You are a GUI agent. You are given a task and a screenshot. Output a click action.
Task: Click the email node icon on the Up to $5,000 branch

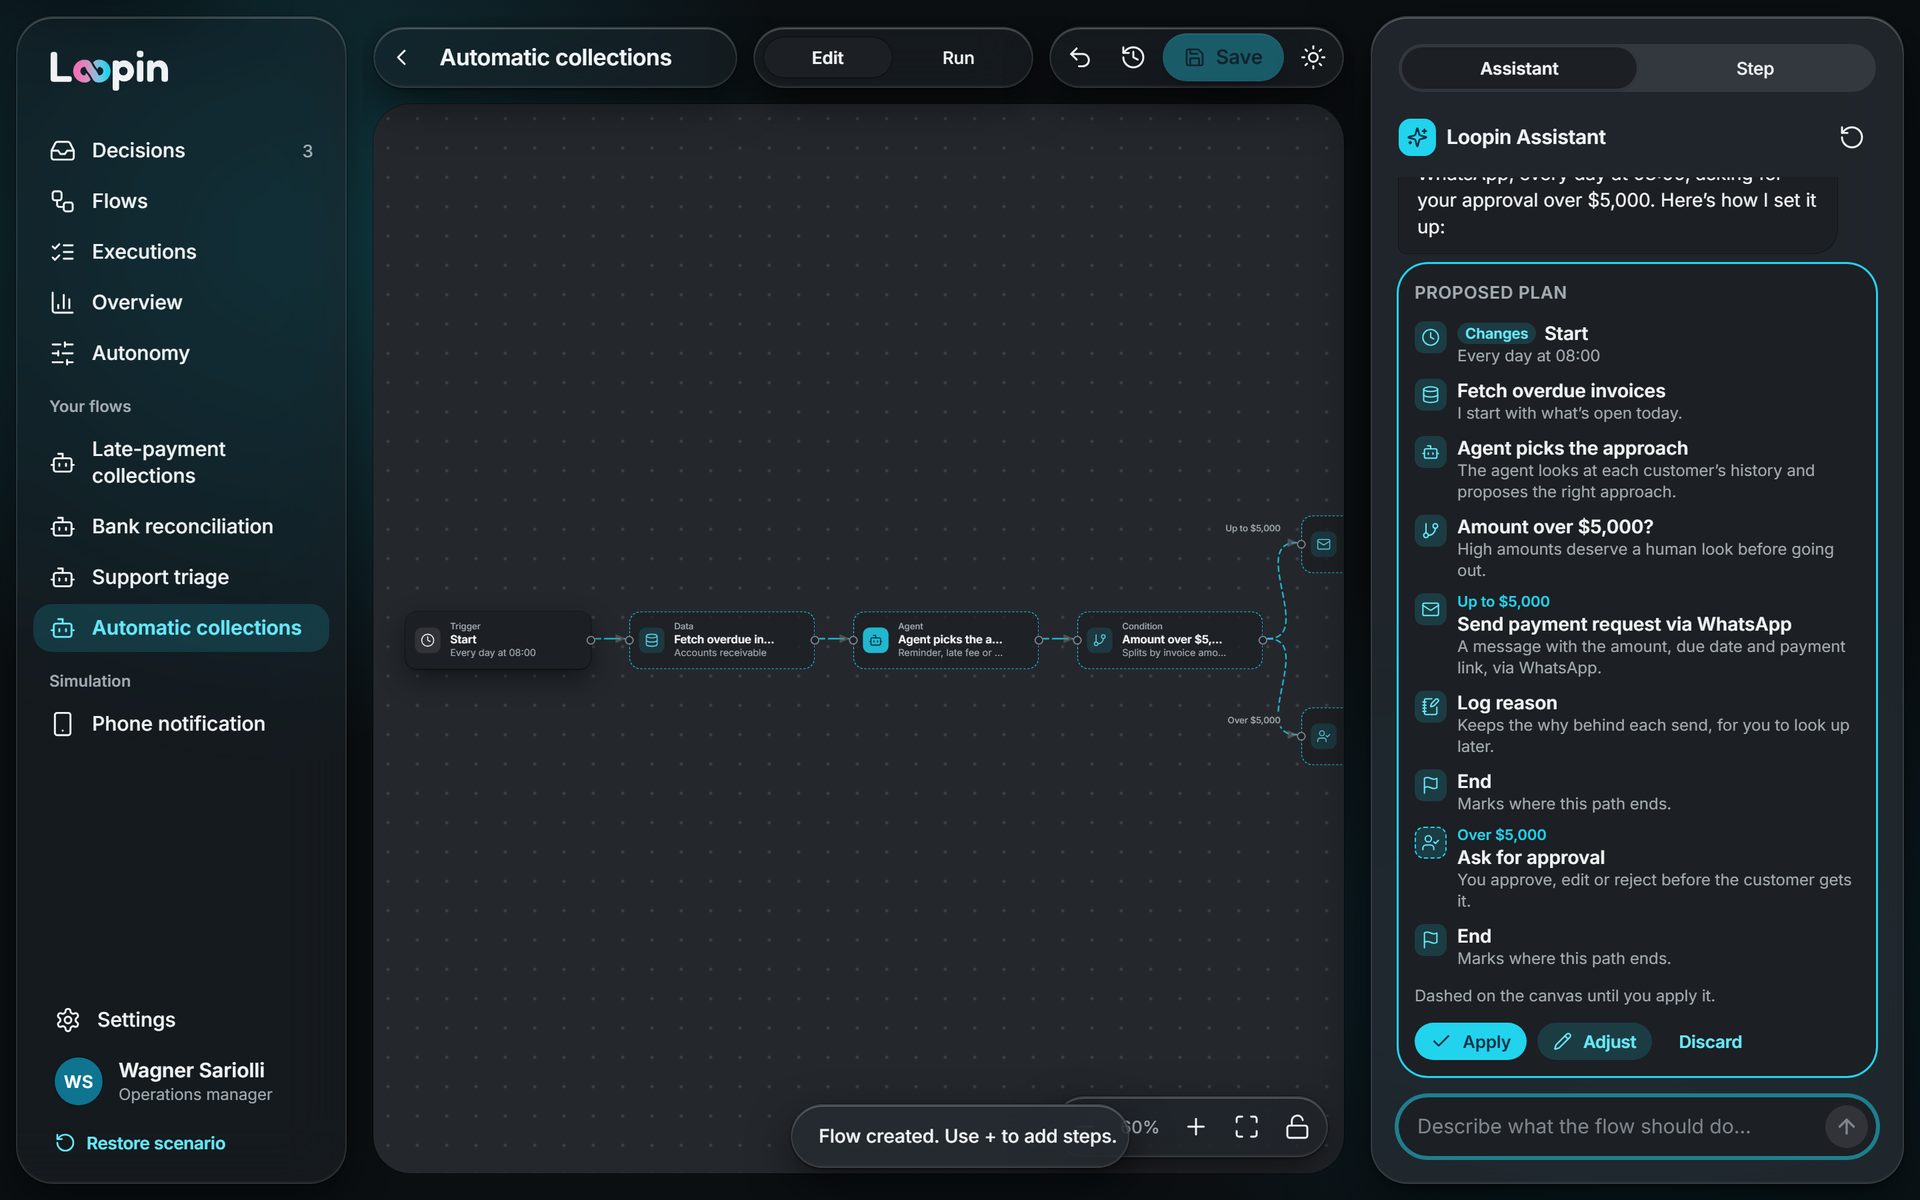[x=1323, y=544]
